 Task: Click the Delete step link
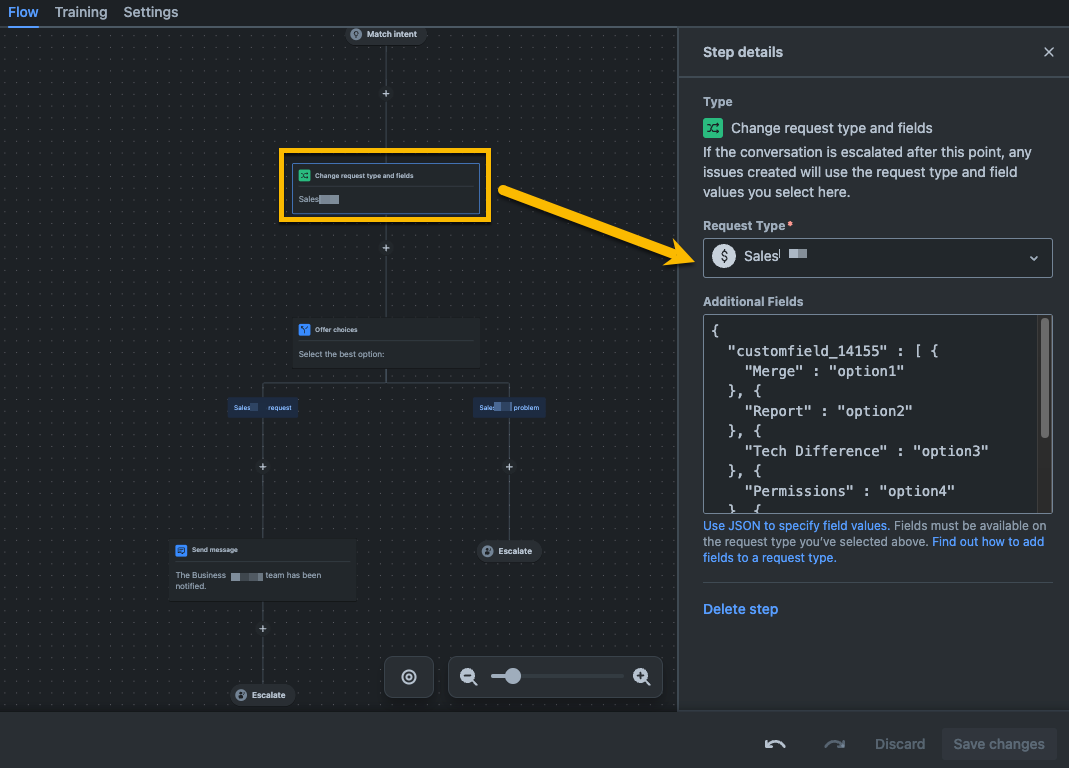[x=740, y=609]
